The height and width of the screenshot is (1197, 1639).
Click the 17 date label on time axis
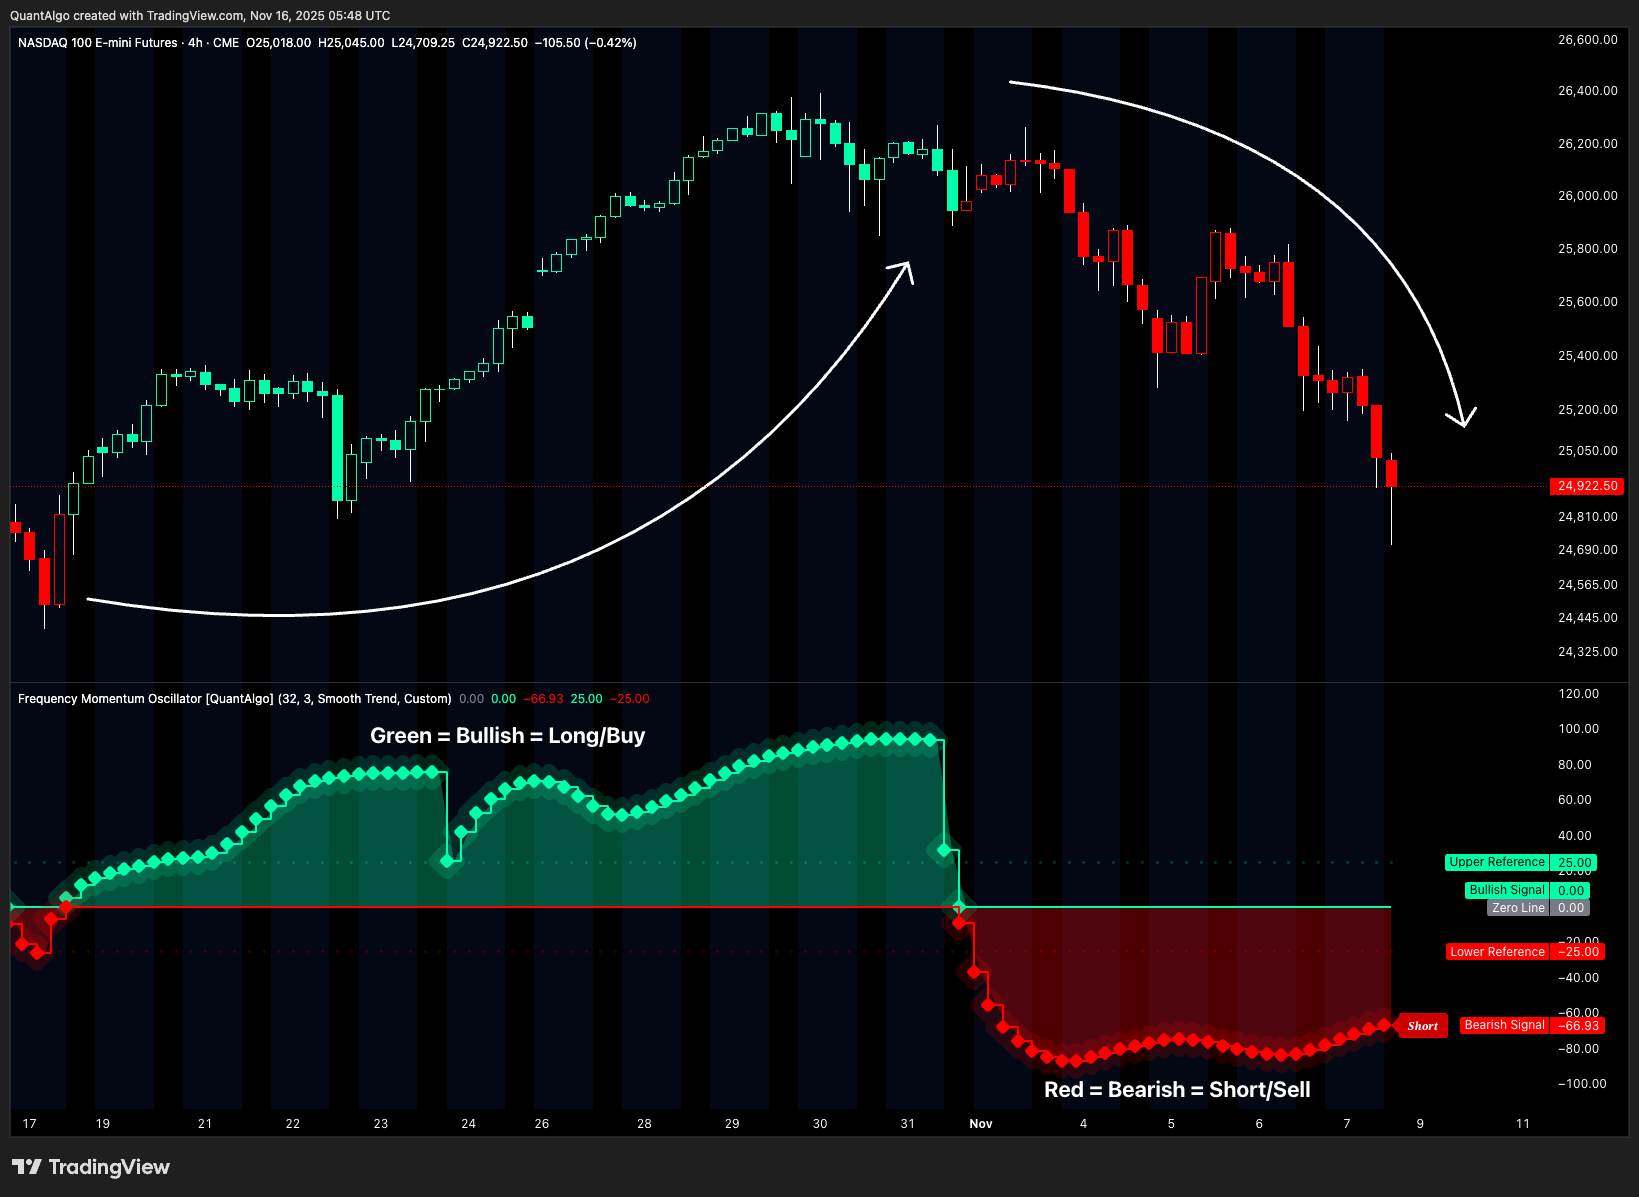click(30, 1124)
